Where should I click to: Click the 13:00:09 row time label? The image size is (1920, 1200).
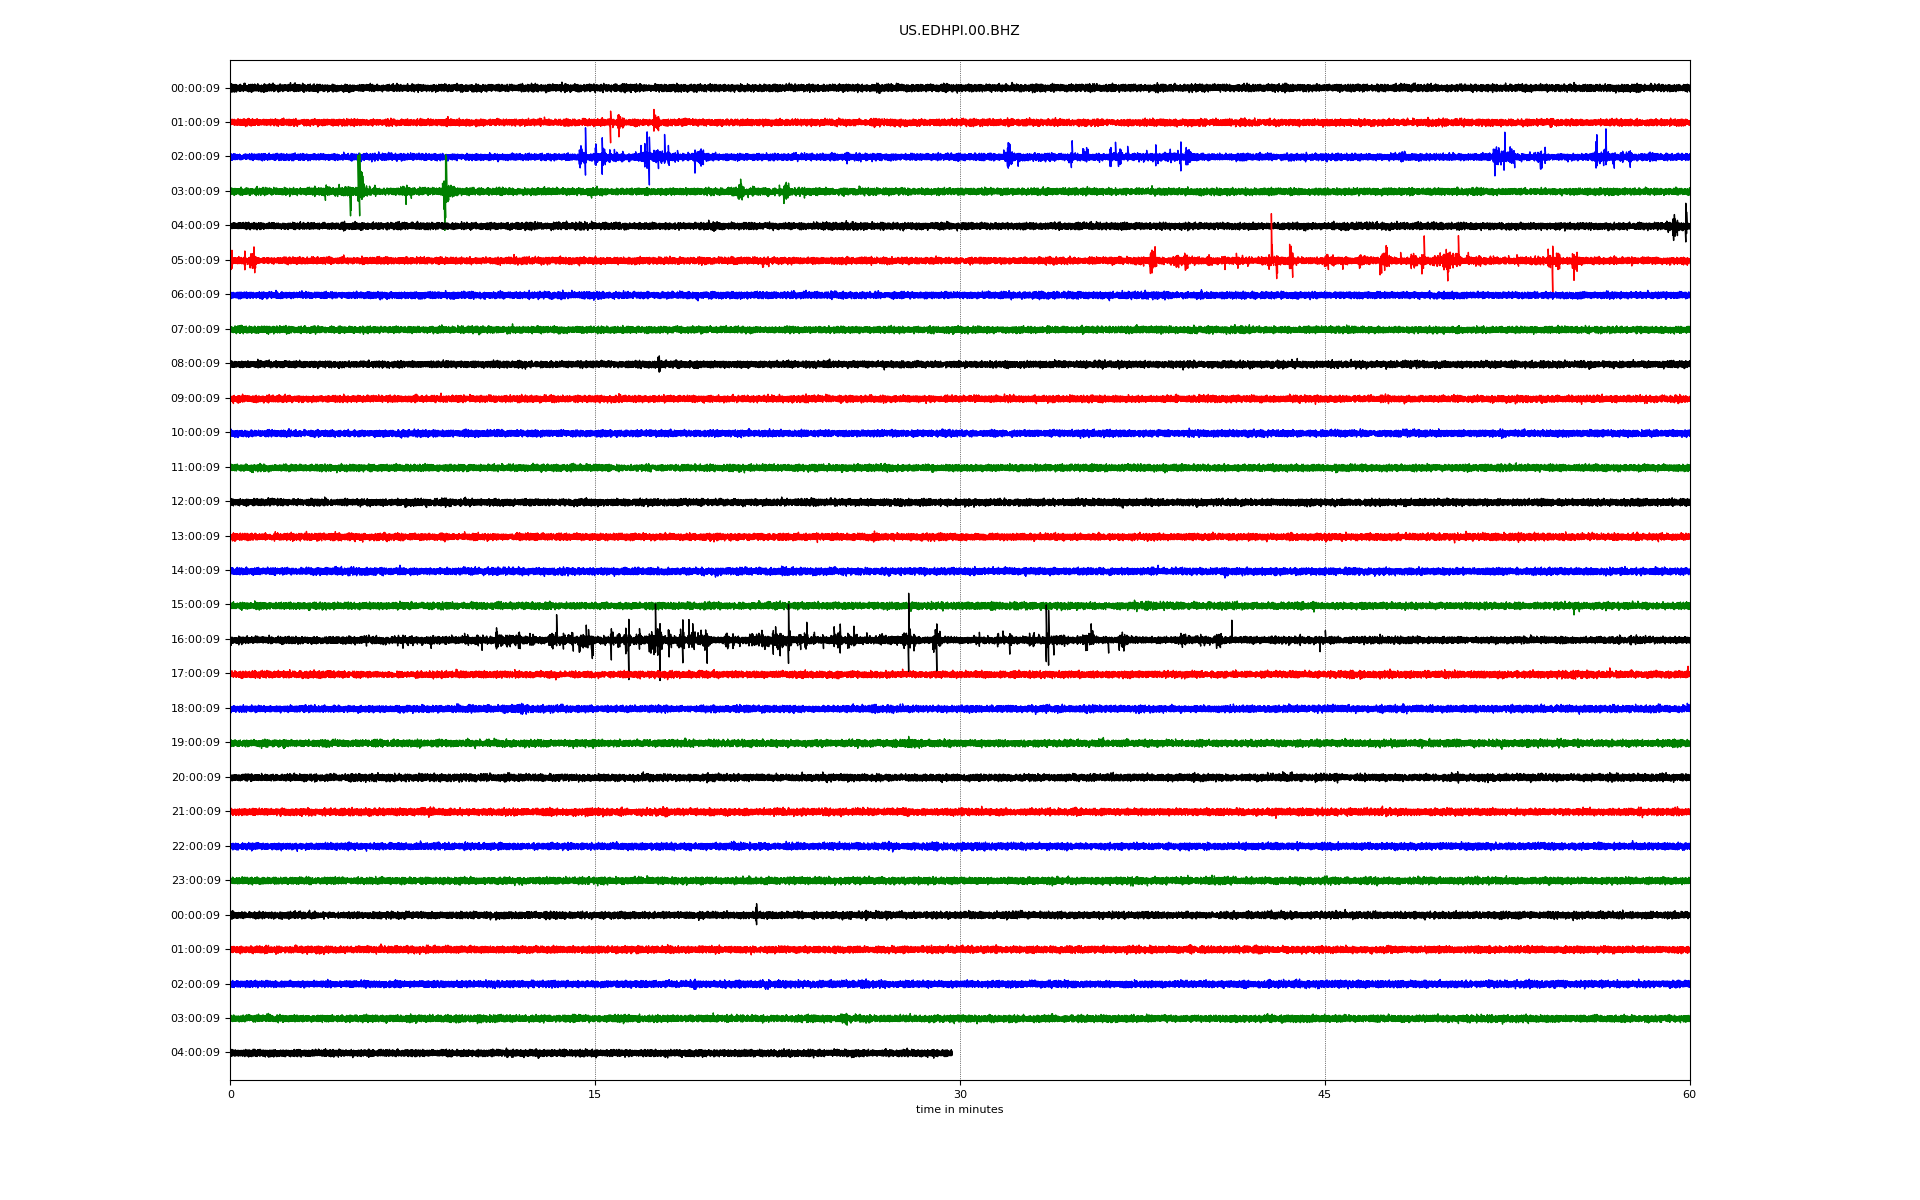(195, 536)
